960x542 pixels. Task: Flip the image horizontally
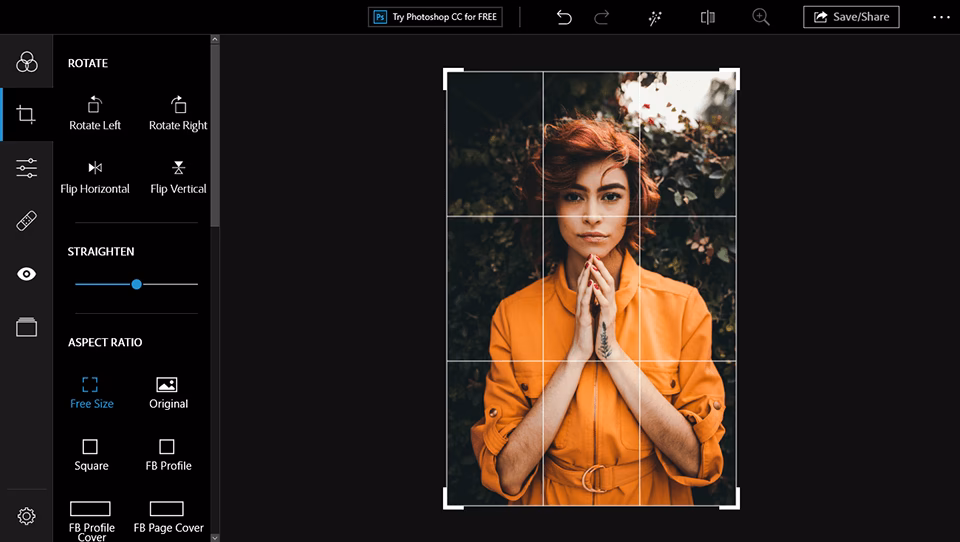click(x=95, y=176)
